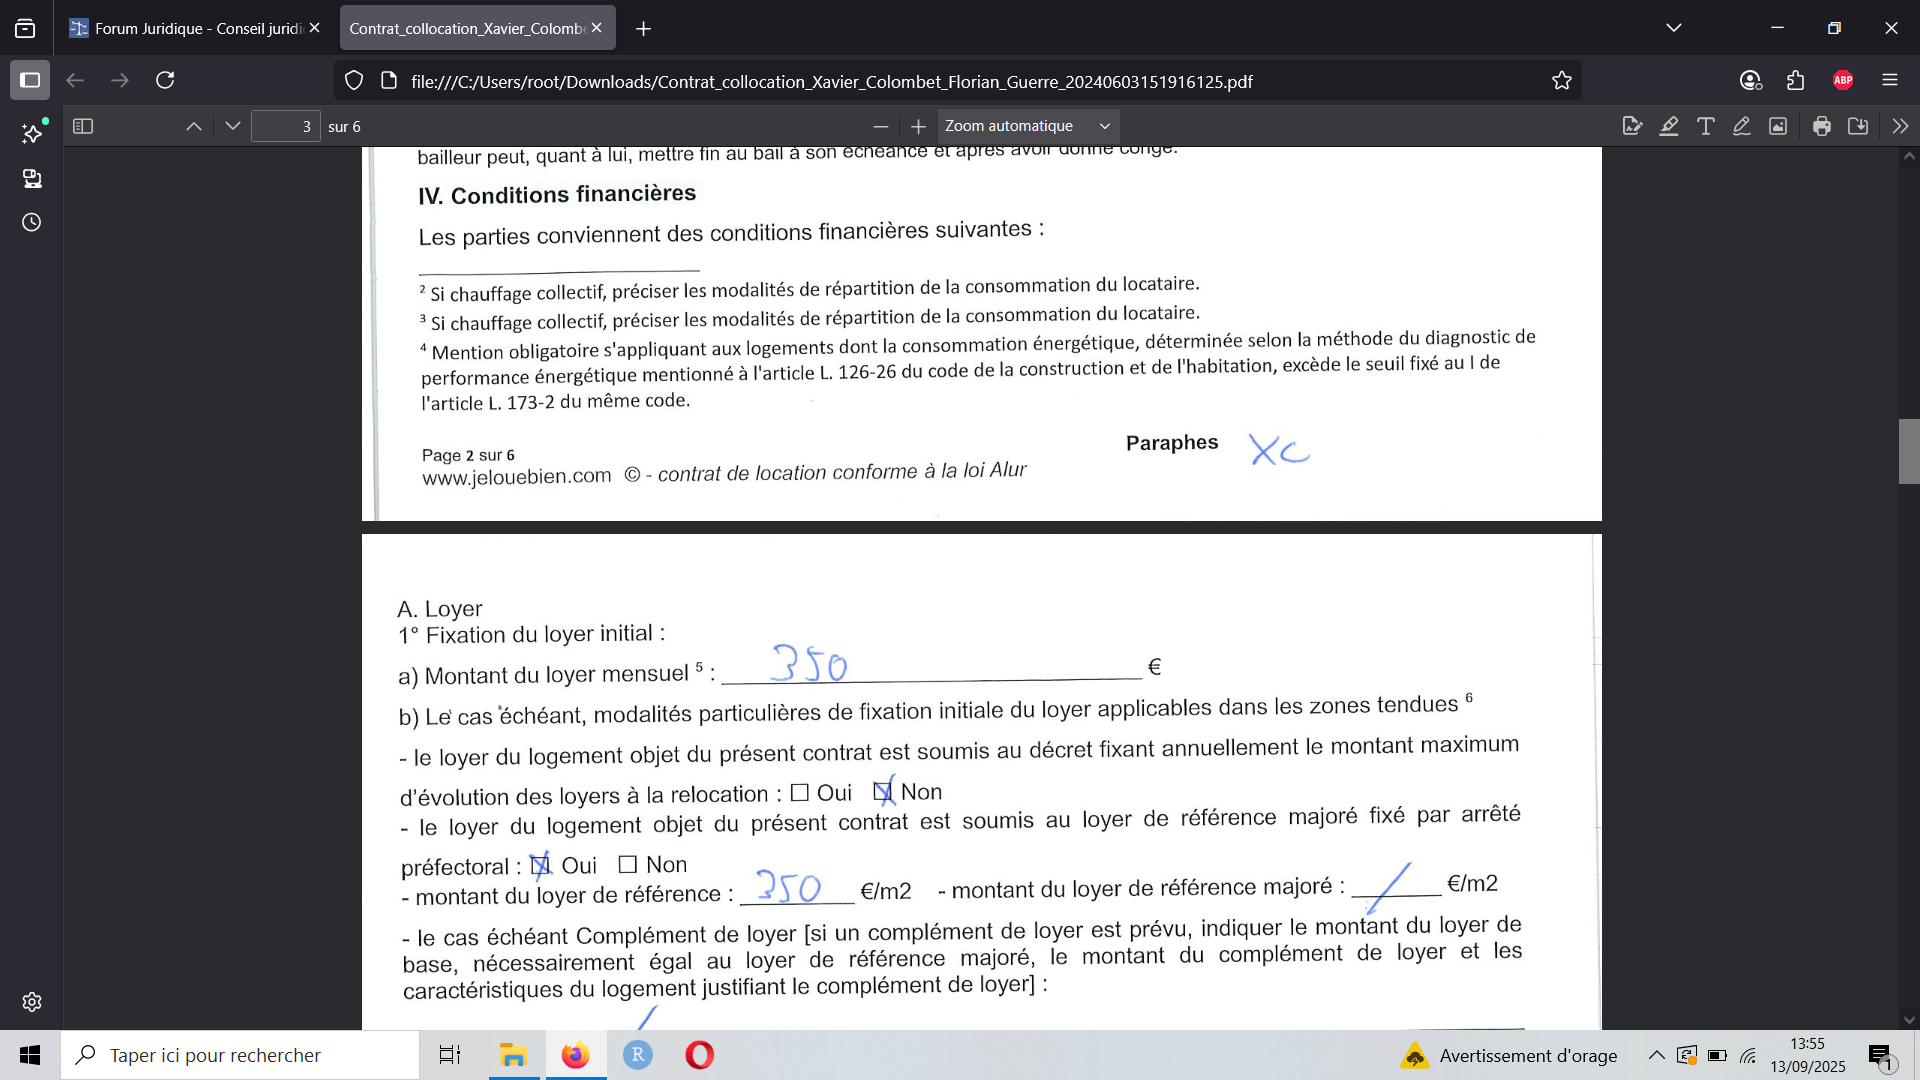Open a new browser tab
The height and width of the screenshot is (1080, 1920).
coord(644,29)
